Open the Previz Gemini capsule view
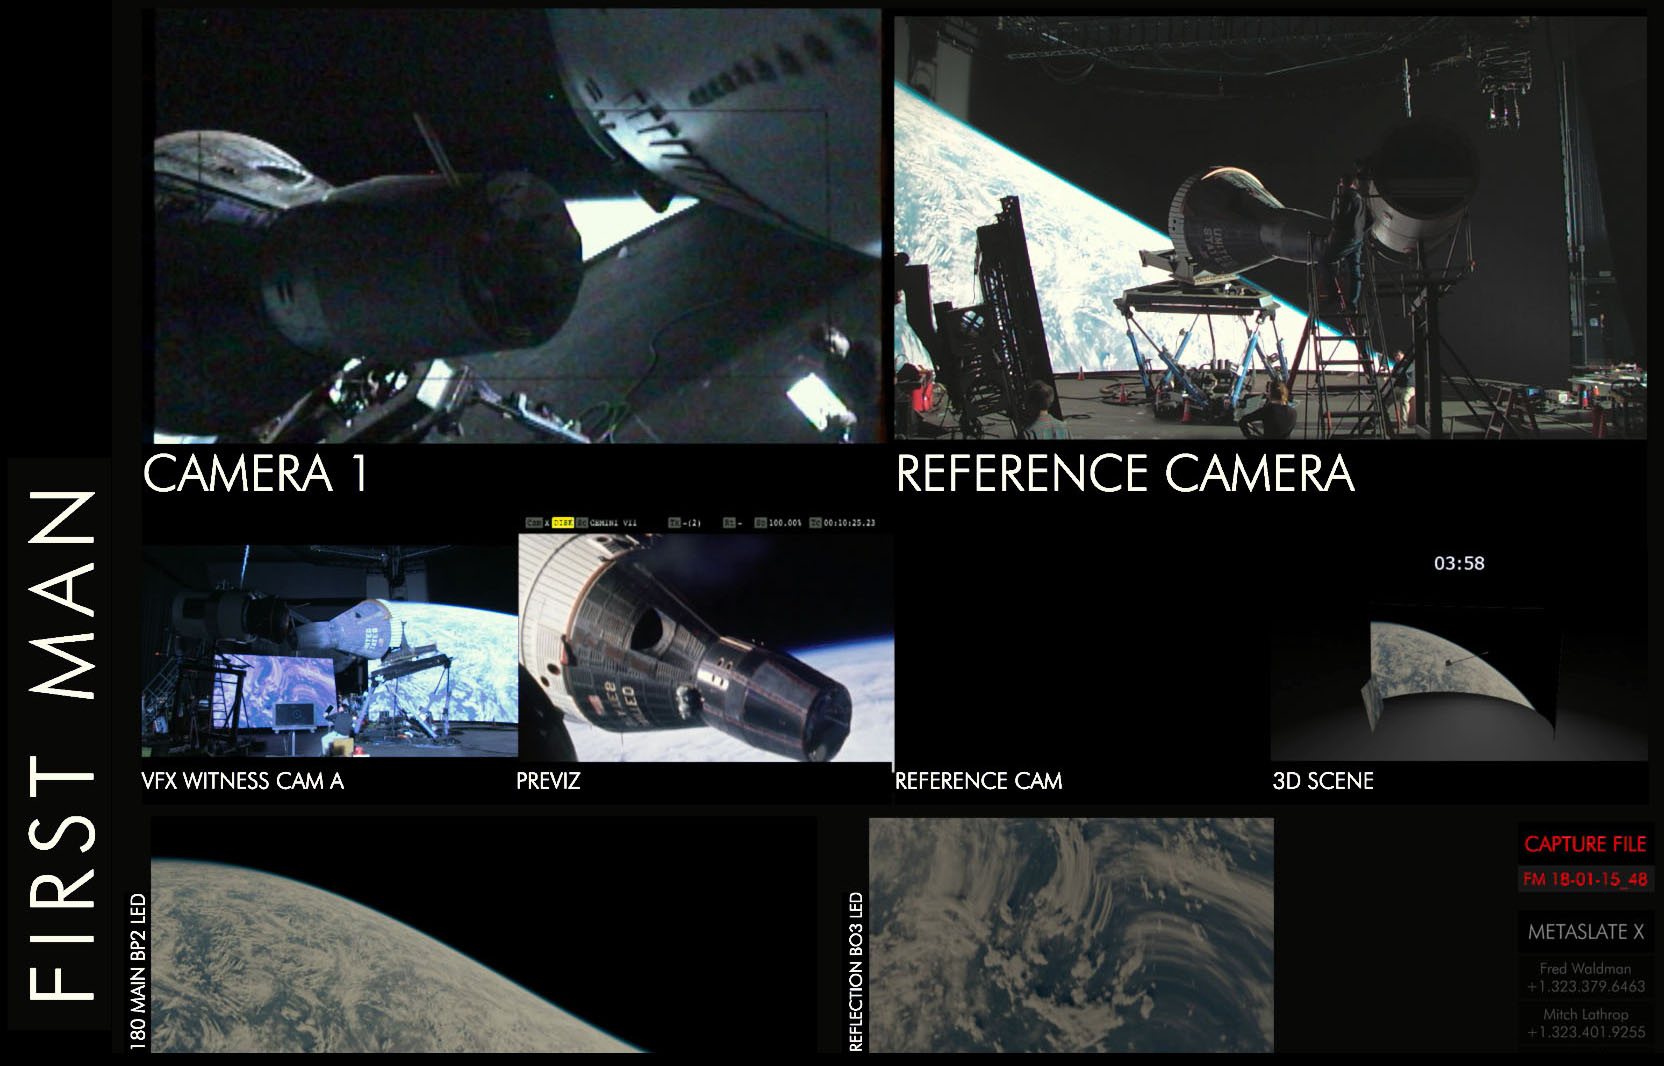Viewport: 1664px width, 1066px height. coord(706,647)
